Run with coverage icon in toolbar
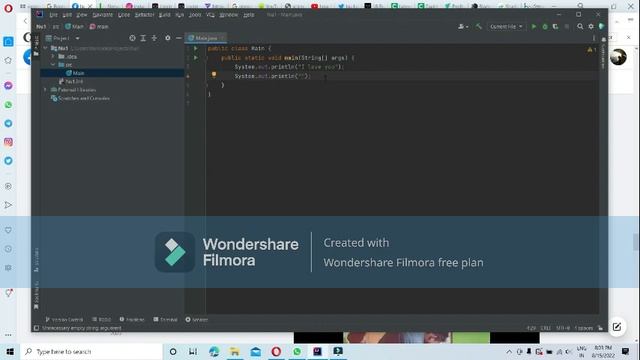 556,27
